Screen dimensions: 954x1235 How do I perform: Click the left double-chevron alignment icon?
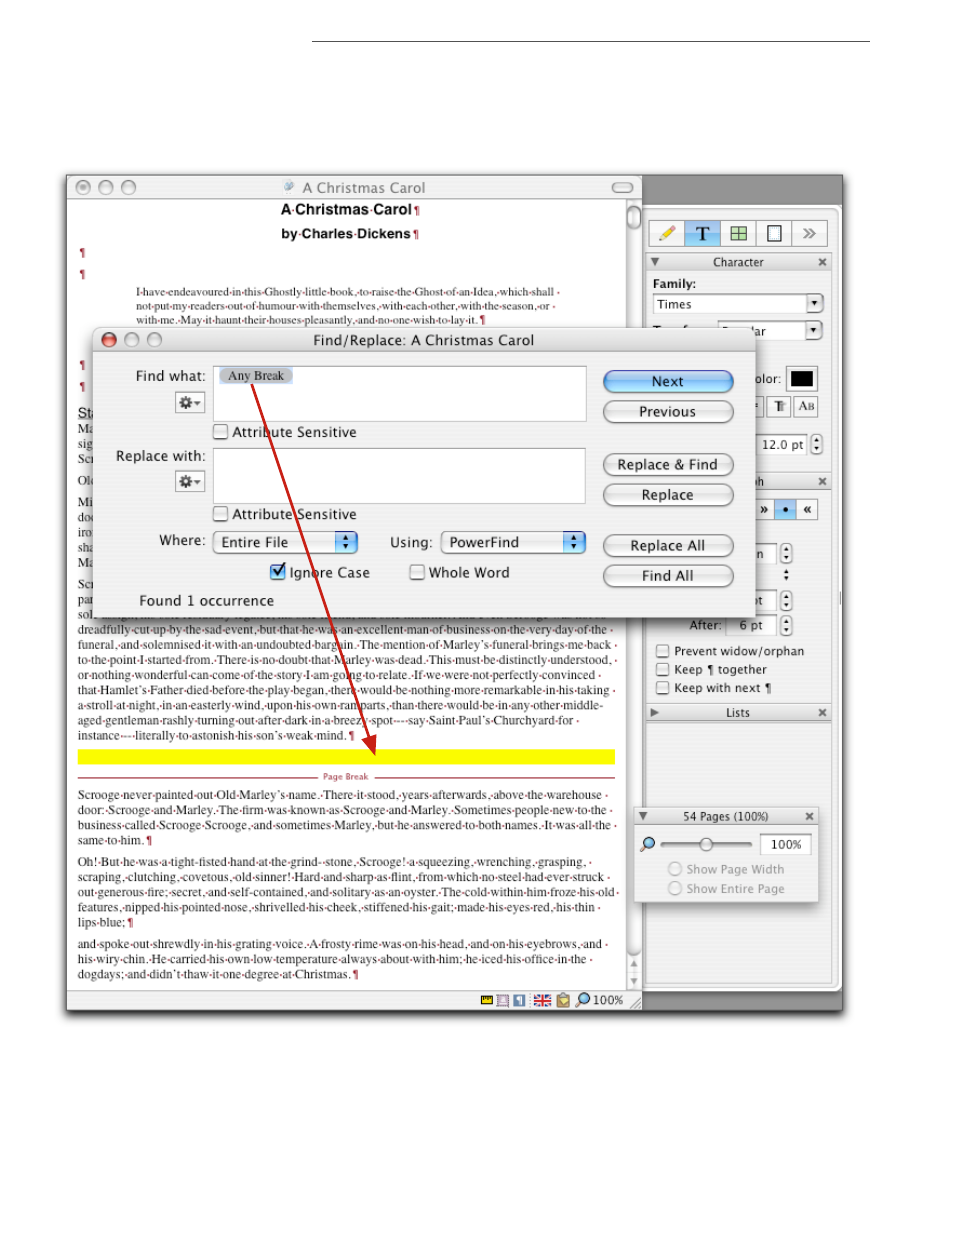tap(807, 509)
